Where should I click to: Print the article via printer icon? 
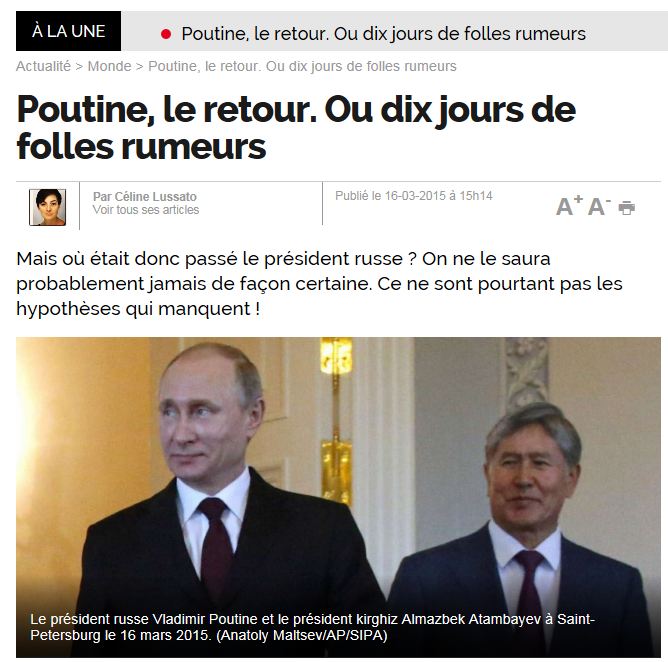coord(627,207)
